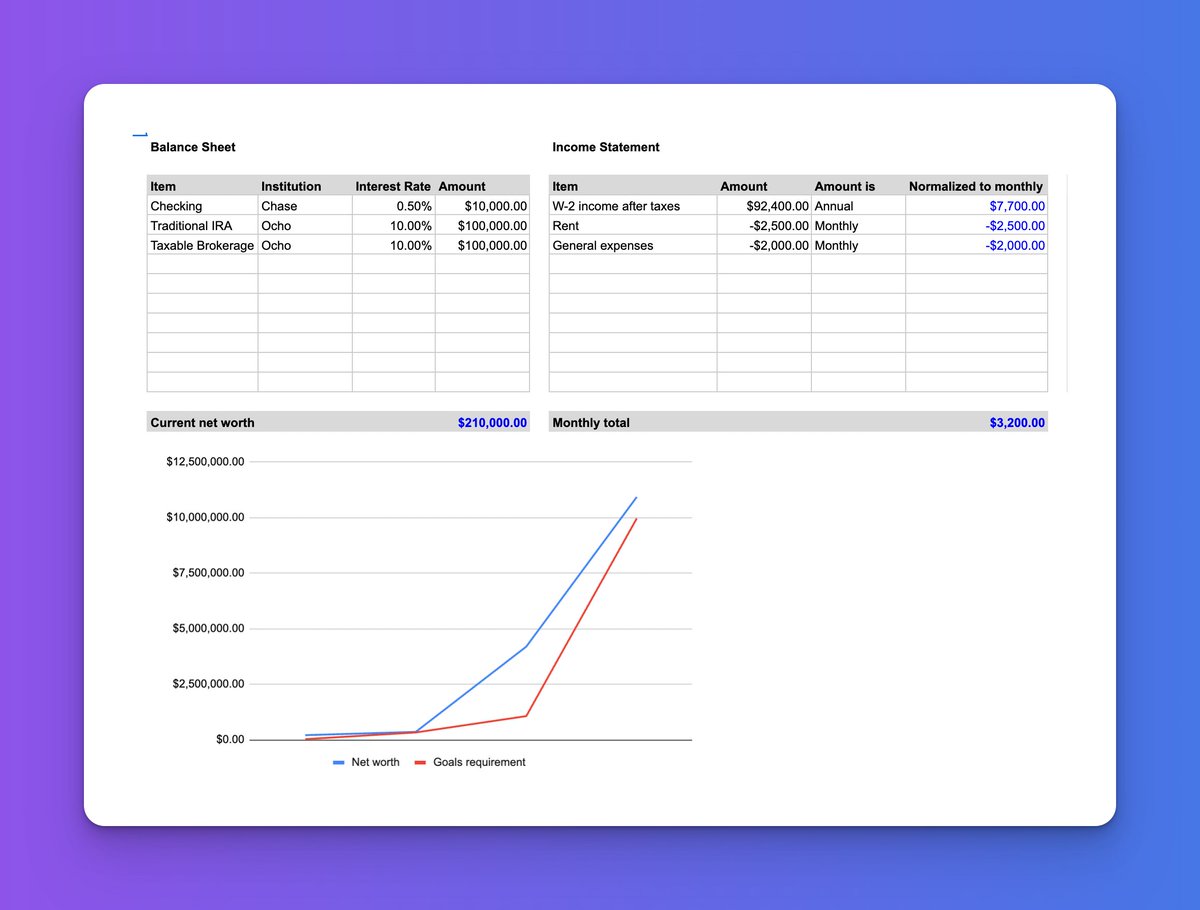The height and width of the screenshot is (910, 1200).
Task: Select Taxable Brokerage's $100,000.00 amount
Action: click(x=482, y=245)
